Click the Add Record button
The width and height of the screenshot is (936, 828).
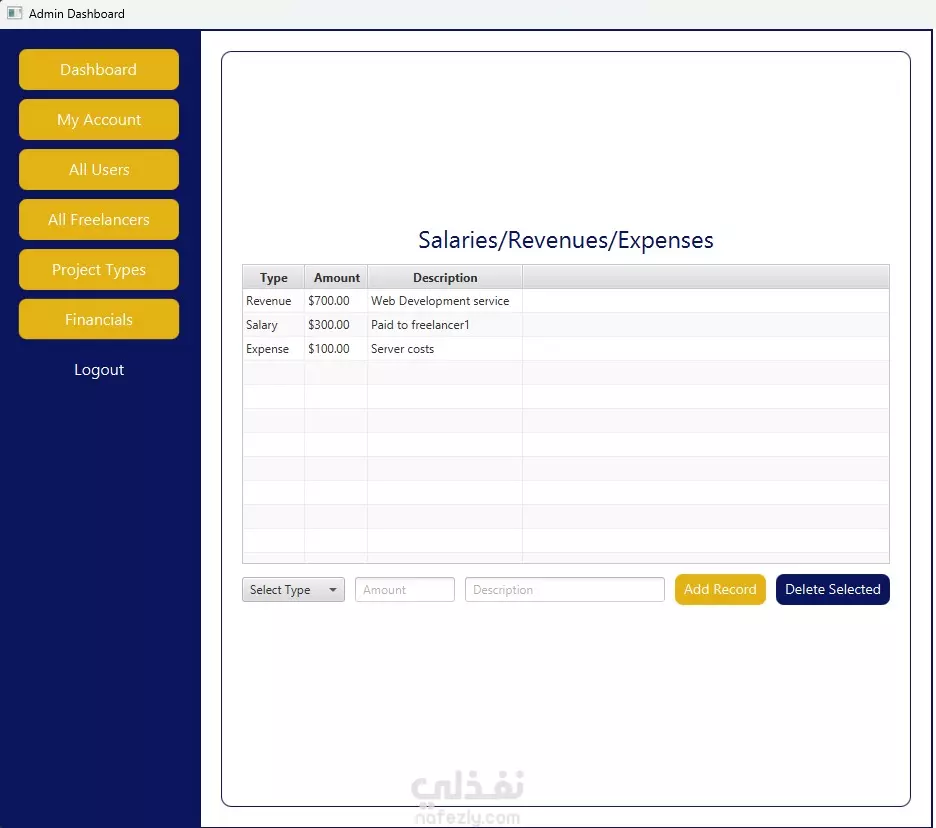pyautogui.click(x=720, y=589)
